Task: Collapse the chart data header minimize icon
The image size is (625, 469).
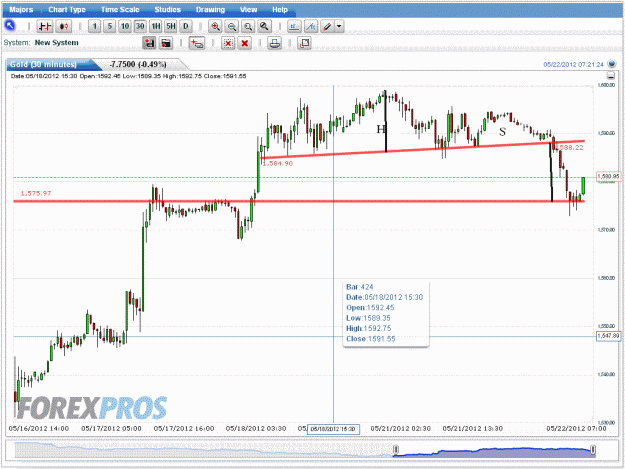Action: 610,75
